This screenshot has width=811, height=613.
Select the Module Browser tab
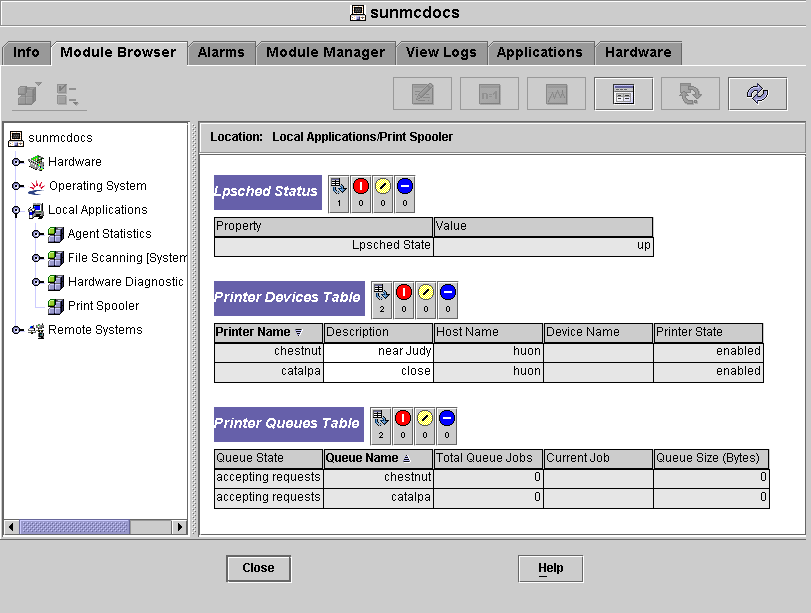click(x=118, y=52)
